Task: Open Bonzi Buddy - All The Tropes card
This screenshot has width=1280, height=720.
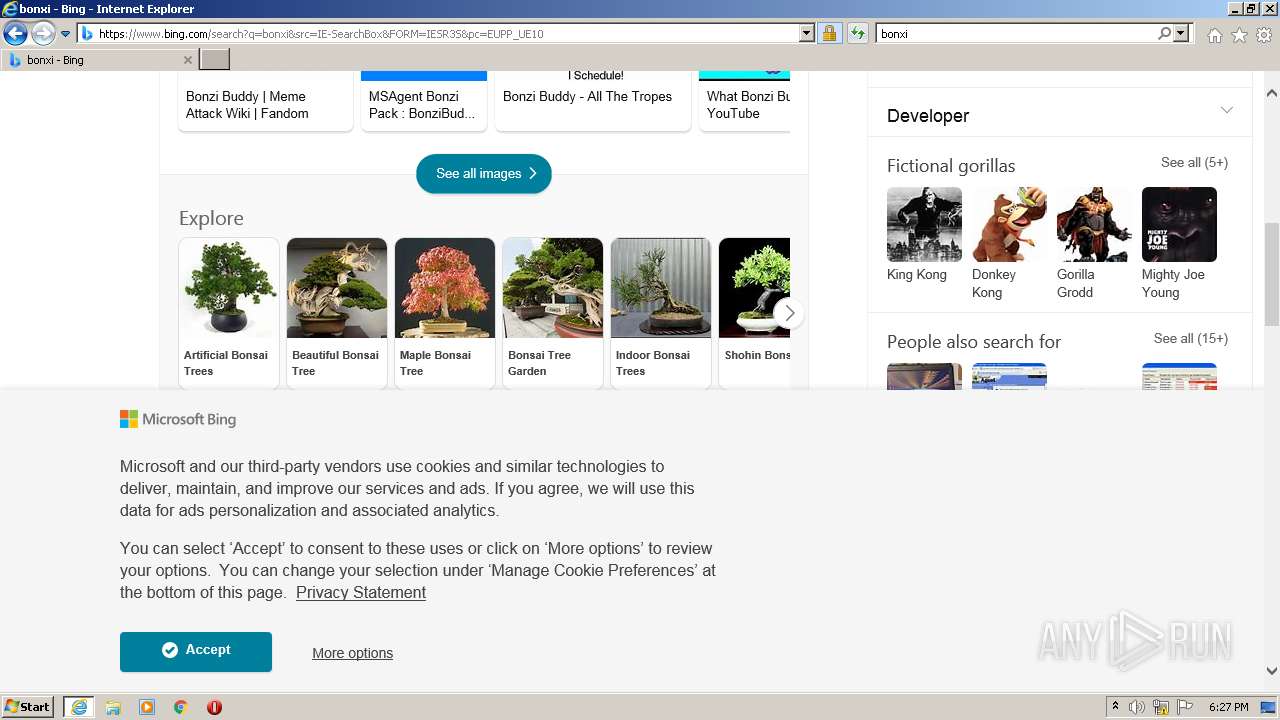Action: pyautogui.click(x=592, y=101)
